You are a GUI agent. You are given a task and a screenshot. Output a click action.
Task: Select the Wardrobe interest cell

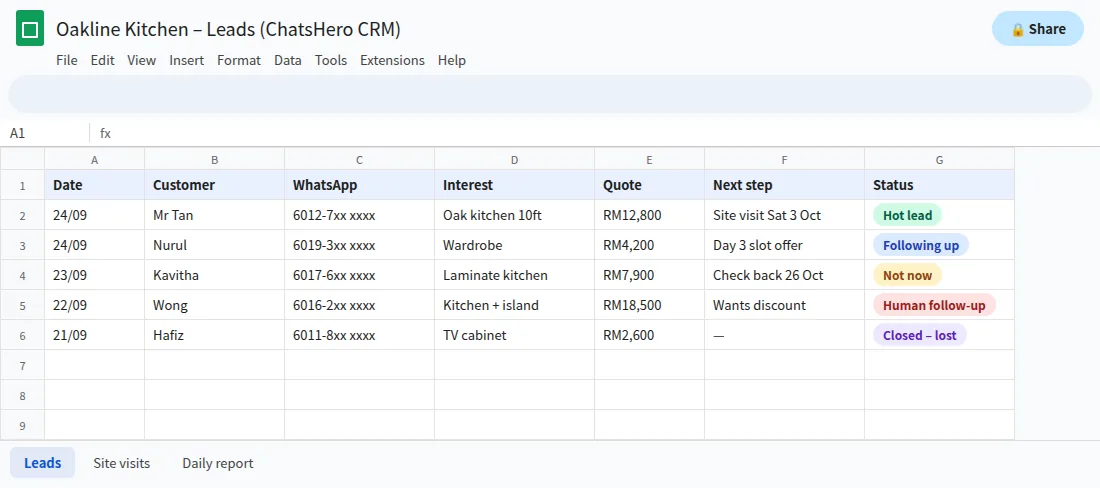(514, 245)
